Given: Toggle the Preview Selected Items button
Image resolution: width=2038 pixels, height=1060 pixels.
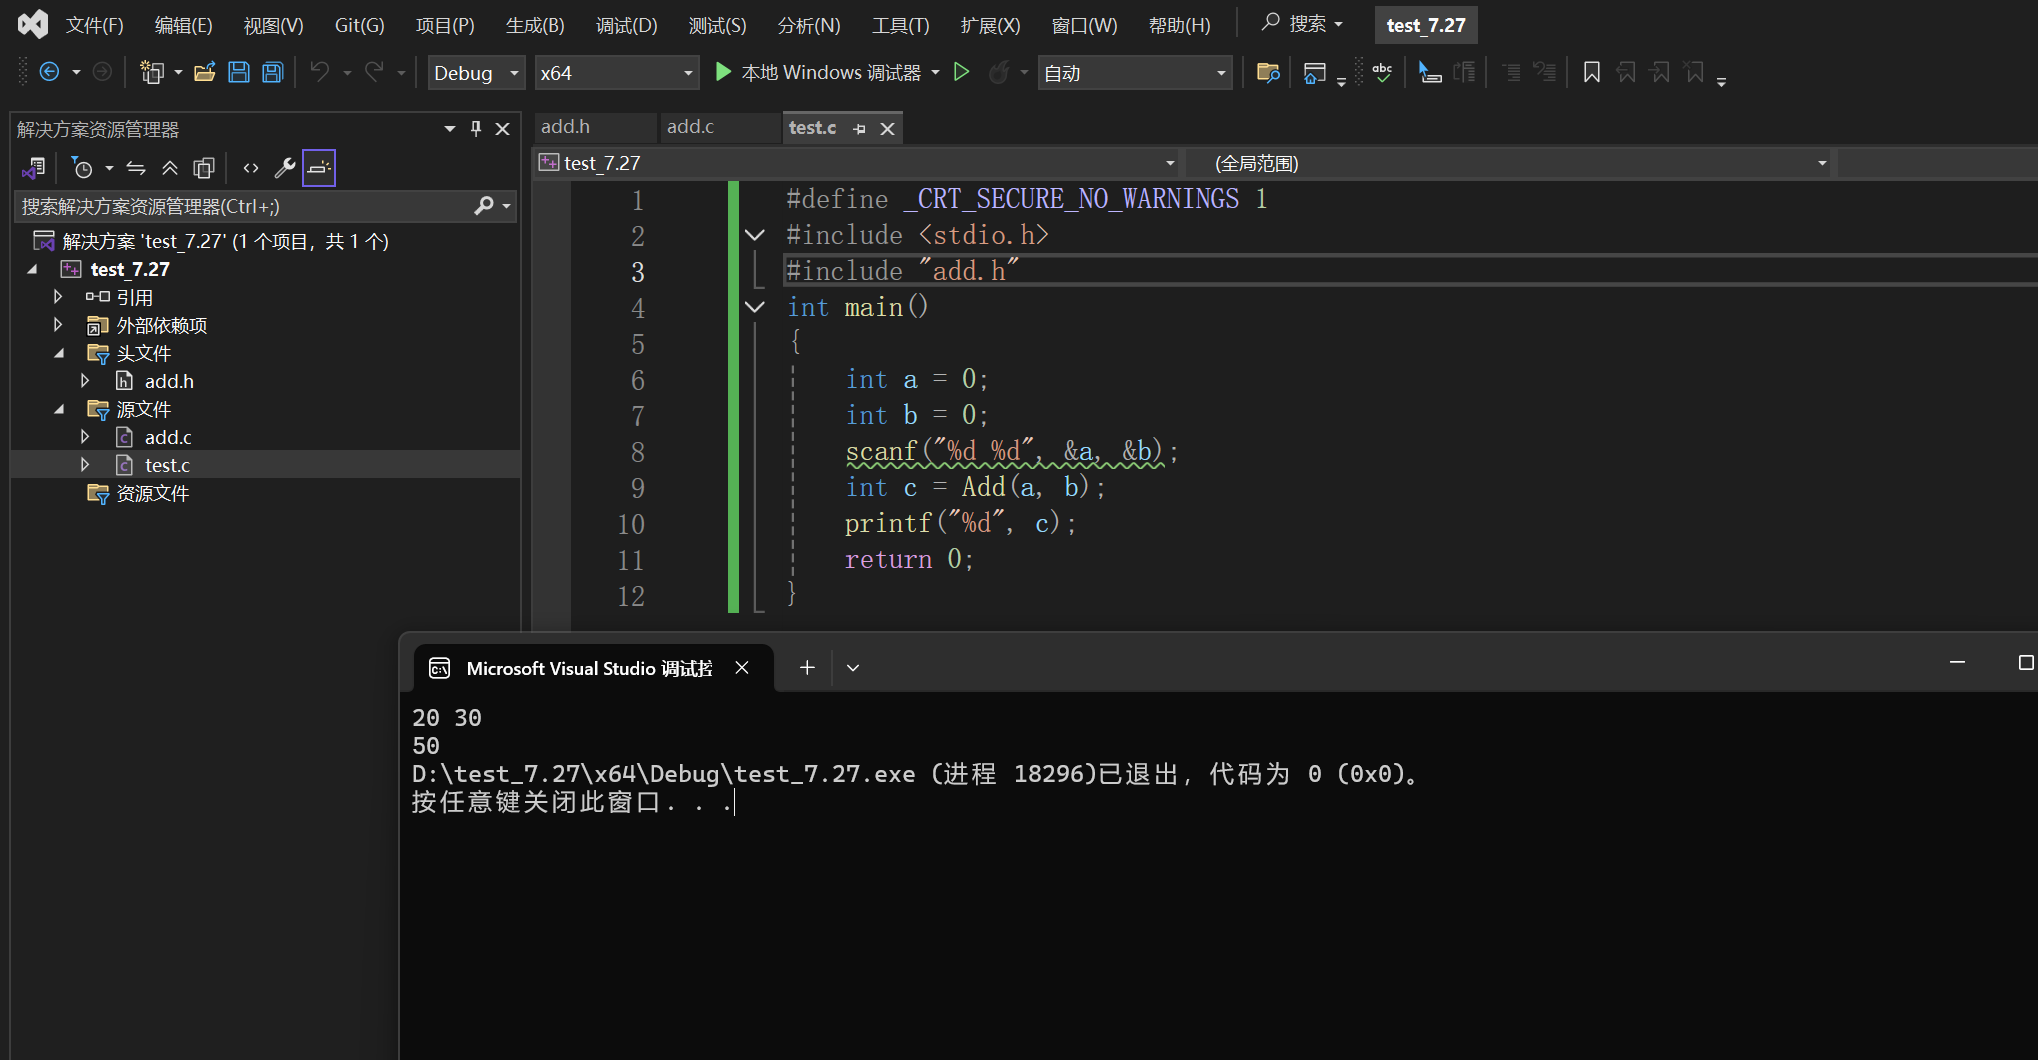Looking at the screenshot, I should click(318, 167).
